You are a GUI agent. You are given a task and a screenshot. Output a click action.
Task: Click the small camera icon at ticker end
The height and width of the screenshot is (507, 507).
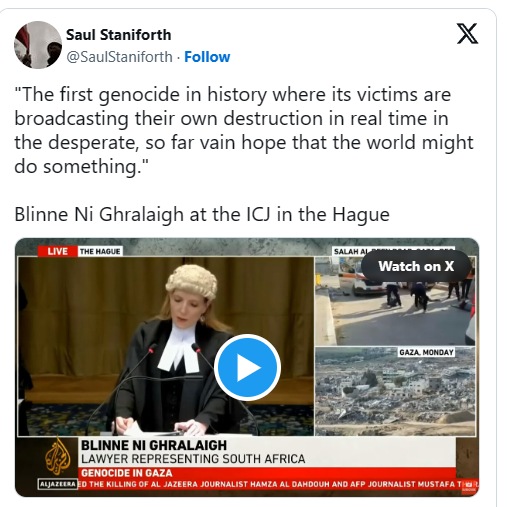pyautogui.click(x=469, y=485)
